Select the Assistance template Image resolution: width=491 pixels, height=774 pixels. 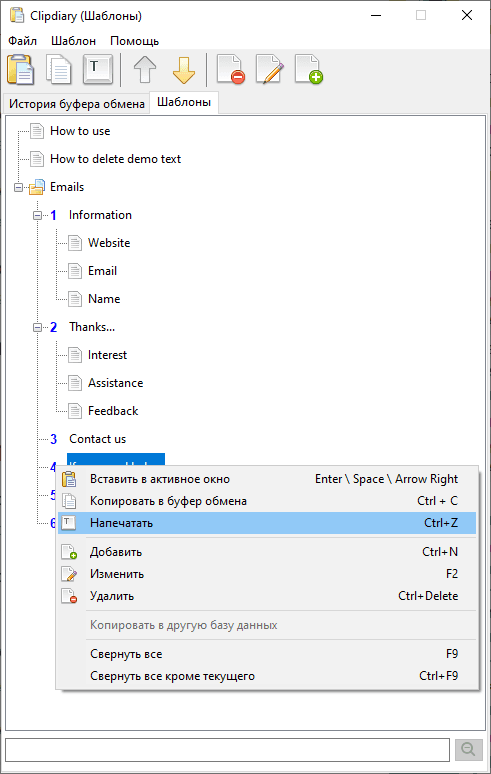pyautogui.click(x=115, y=383)
